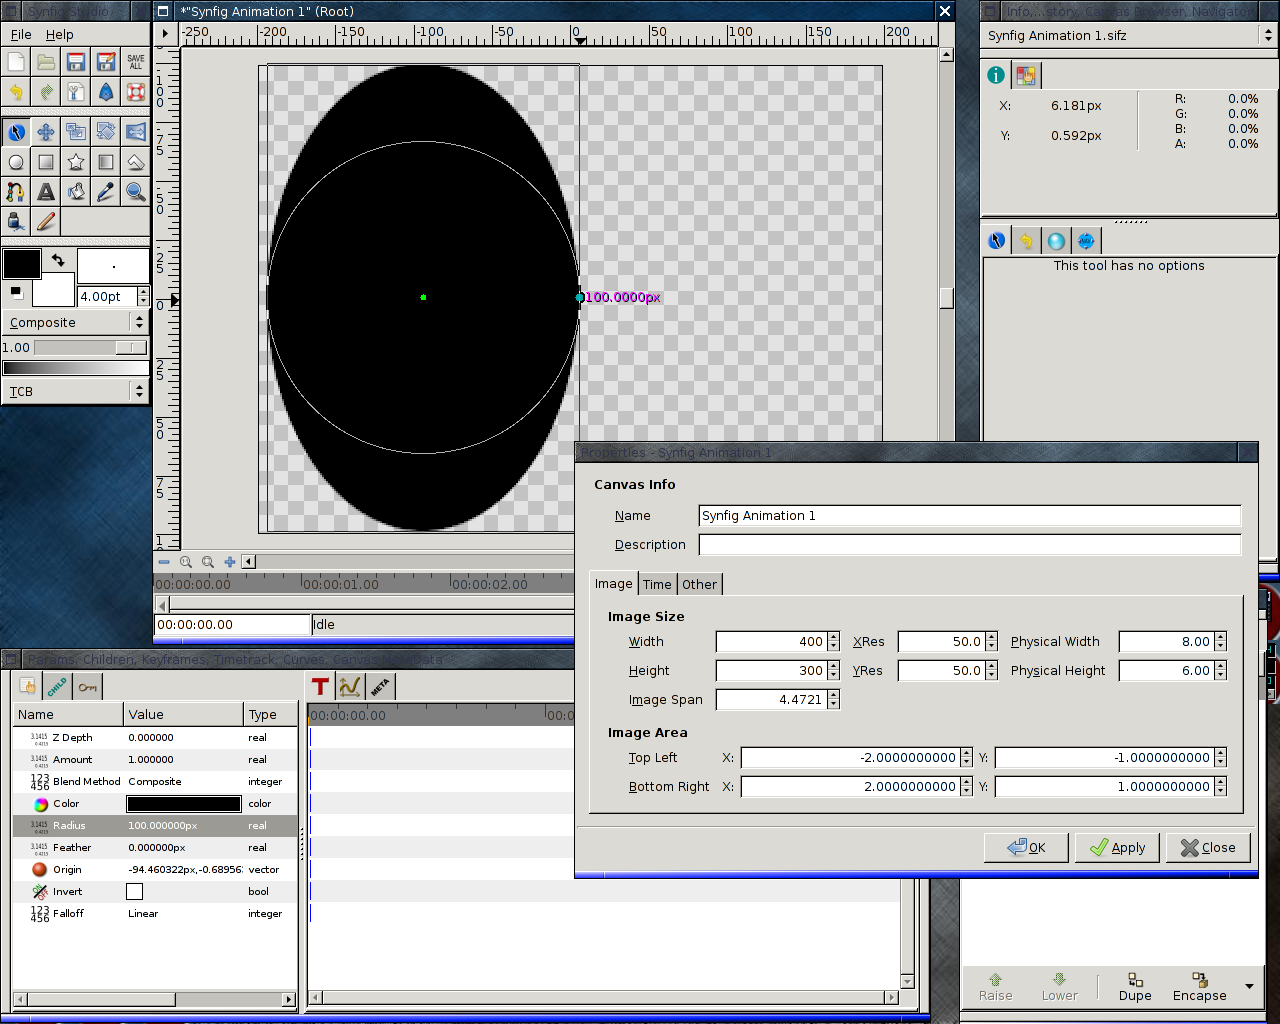This screenshot has width=1280, height=1024.
Task: Click the Apply button
Action: [x=1117, y=847]
